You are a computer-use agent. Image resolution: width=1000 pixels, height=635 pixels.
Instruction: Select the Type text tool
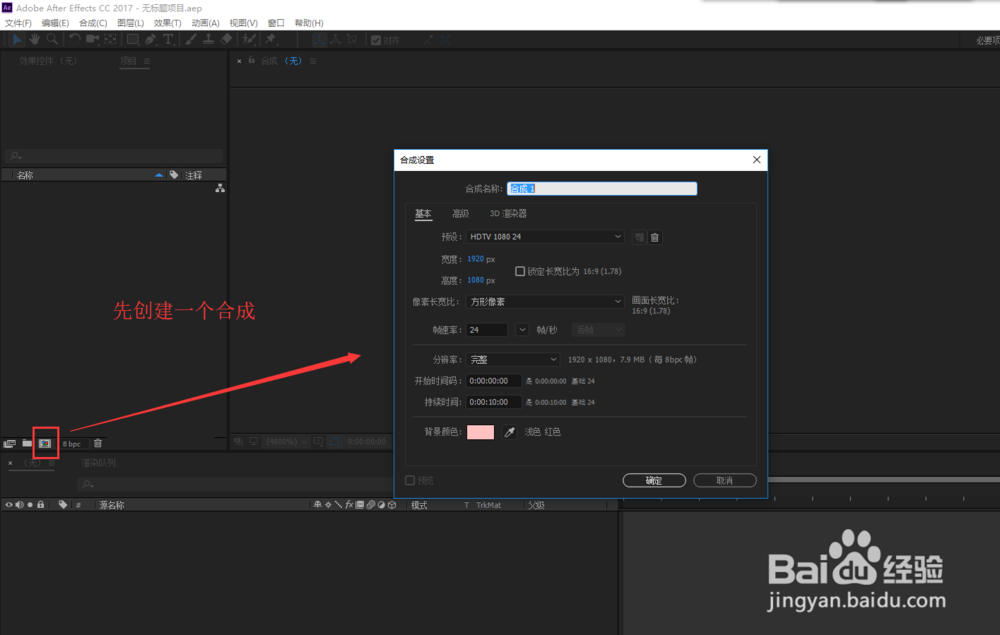click(x=168, y=40)
